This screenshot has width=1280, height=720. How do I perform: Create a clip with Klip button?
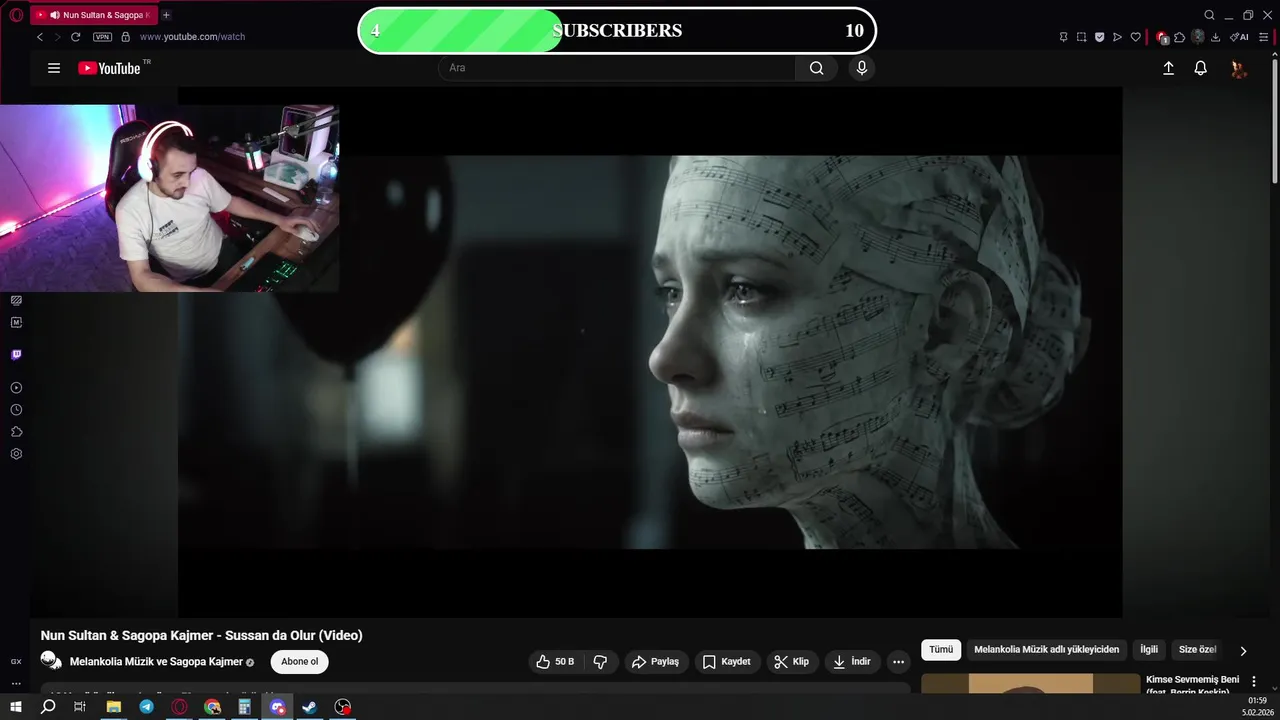click(x=792, y=662)
